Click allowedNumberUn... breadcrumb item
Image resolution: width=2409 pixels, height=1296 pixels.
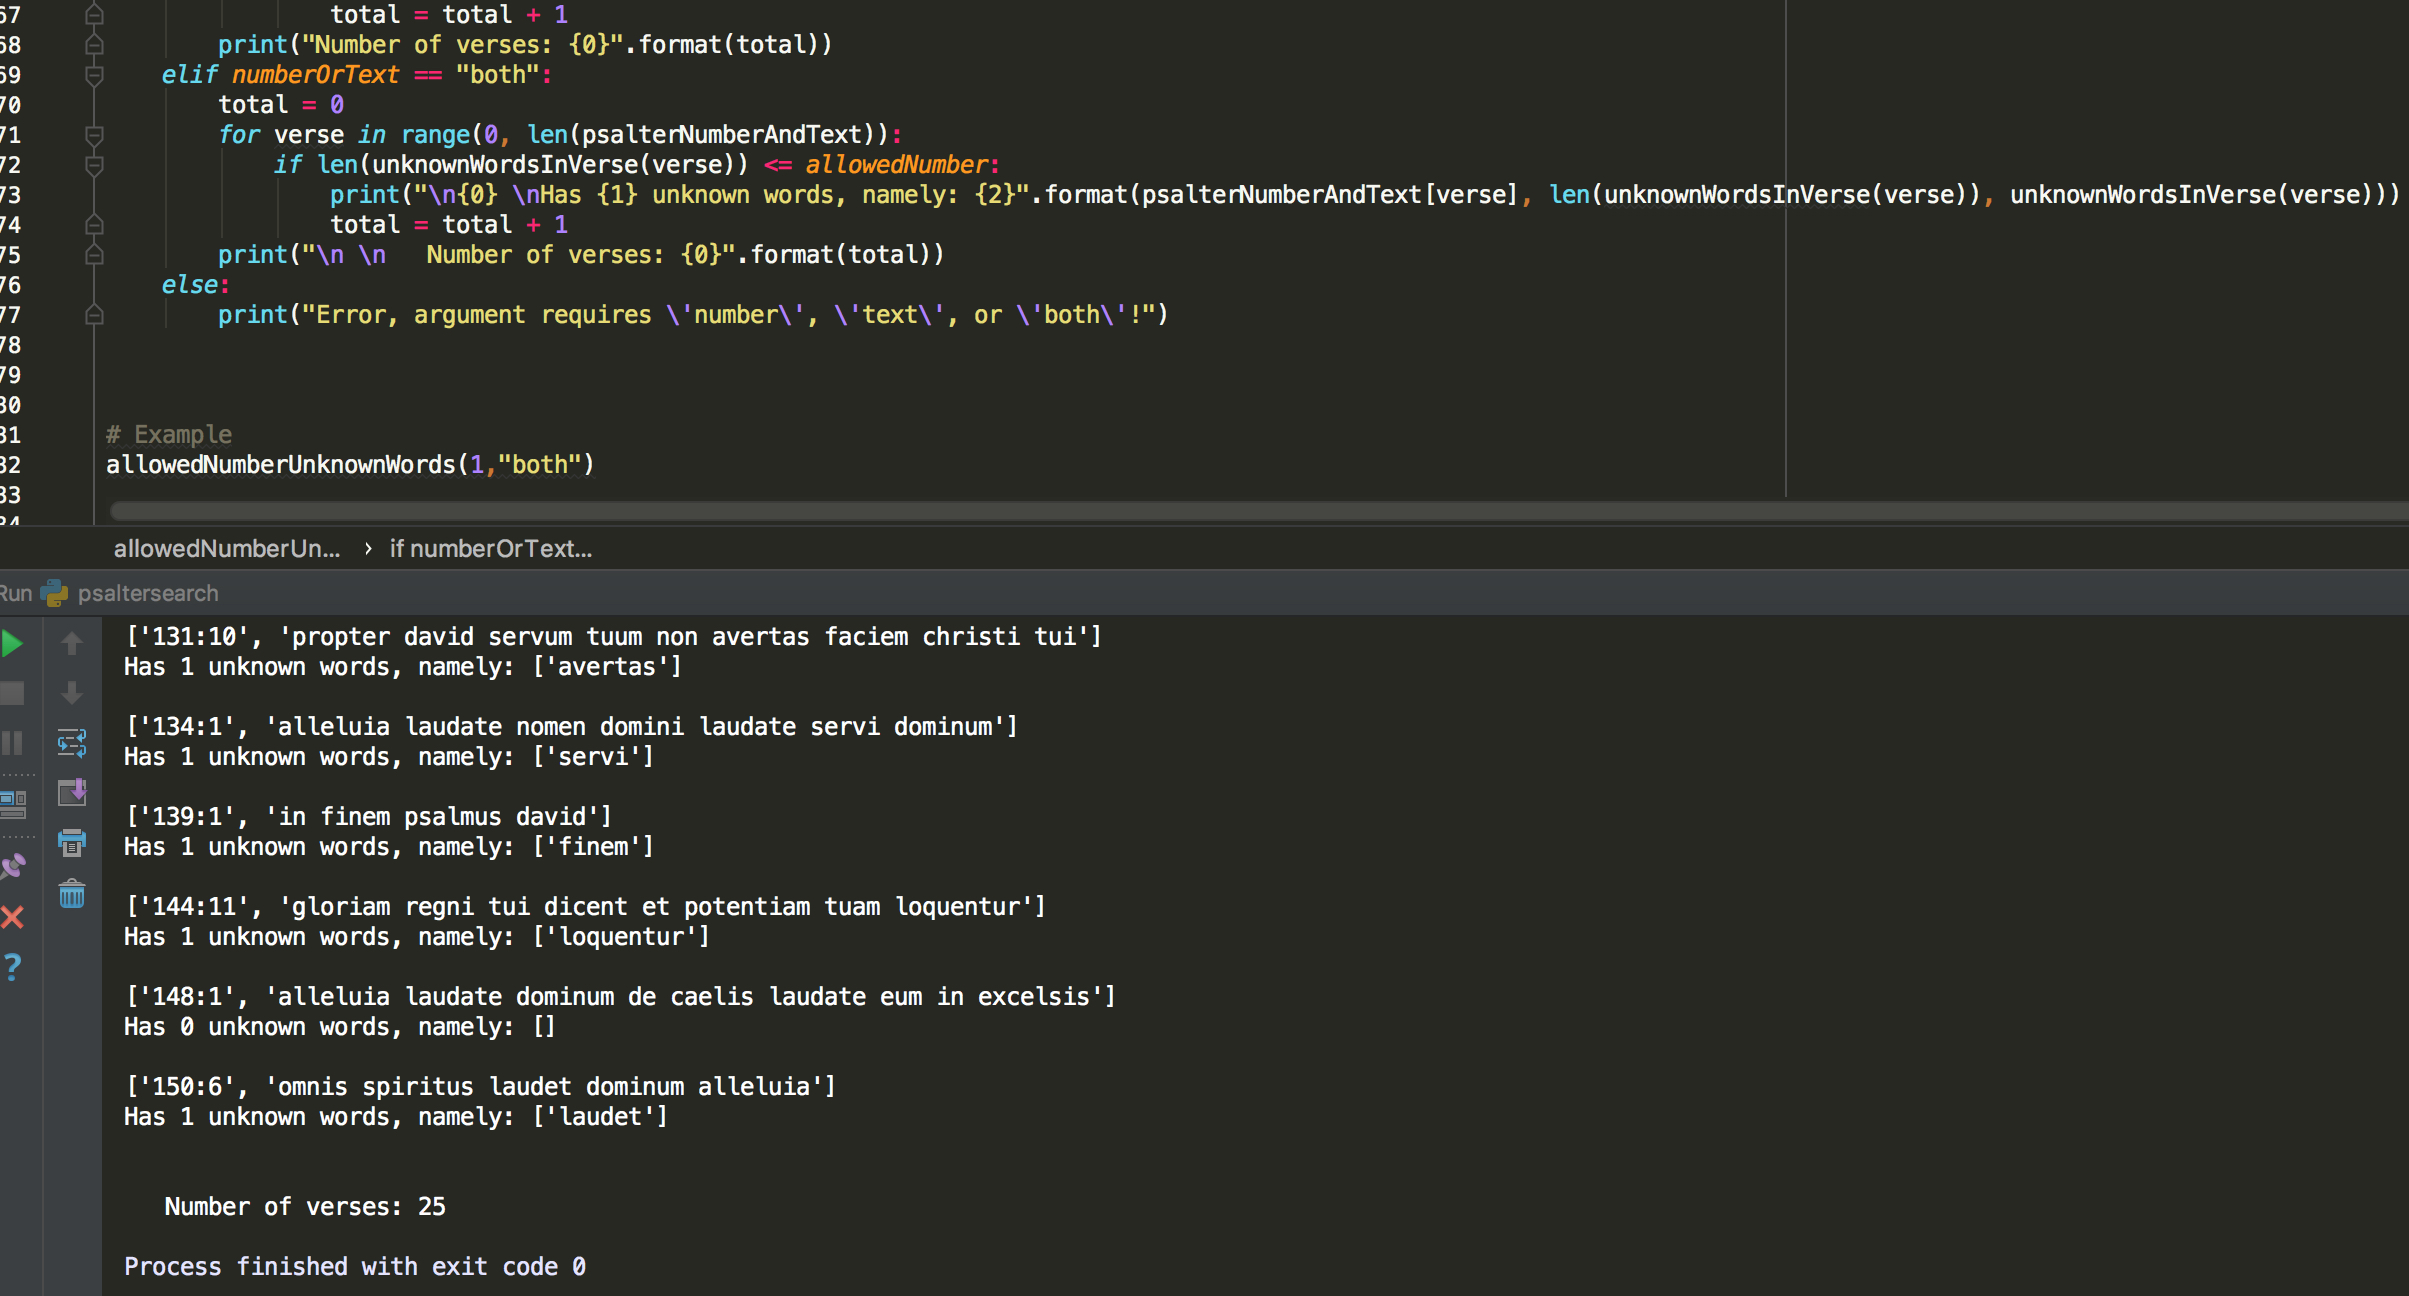[226, 548]
